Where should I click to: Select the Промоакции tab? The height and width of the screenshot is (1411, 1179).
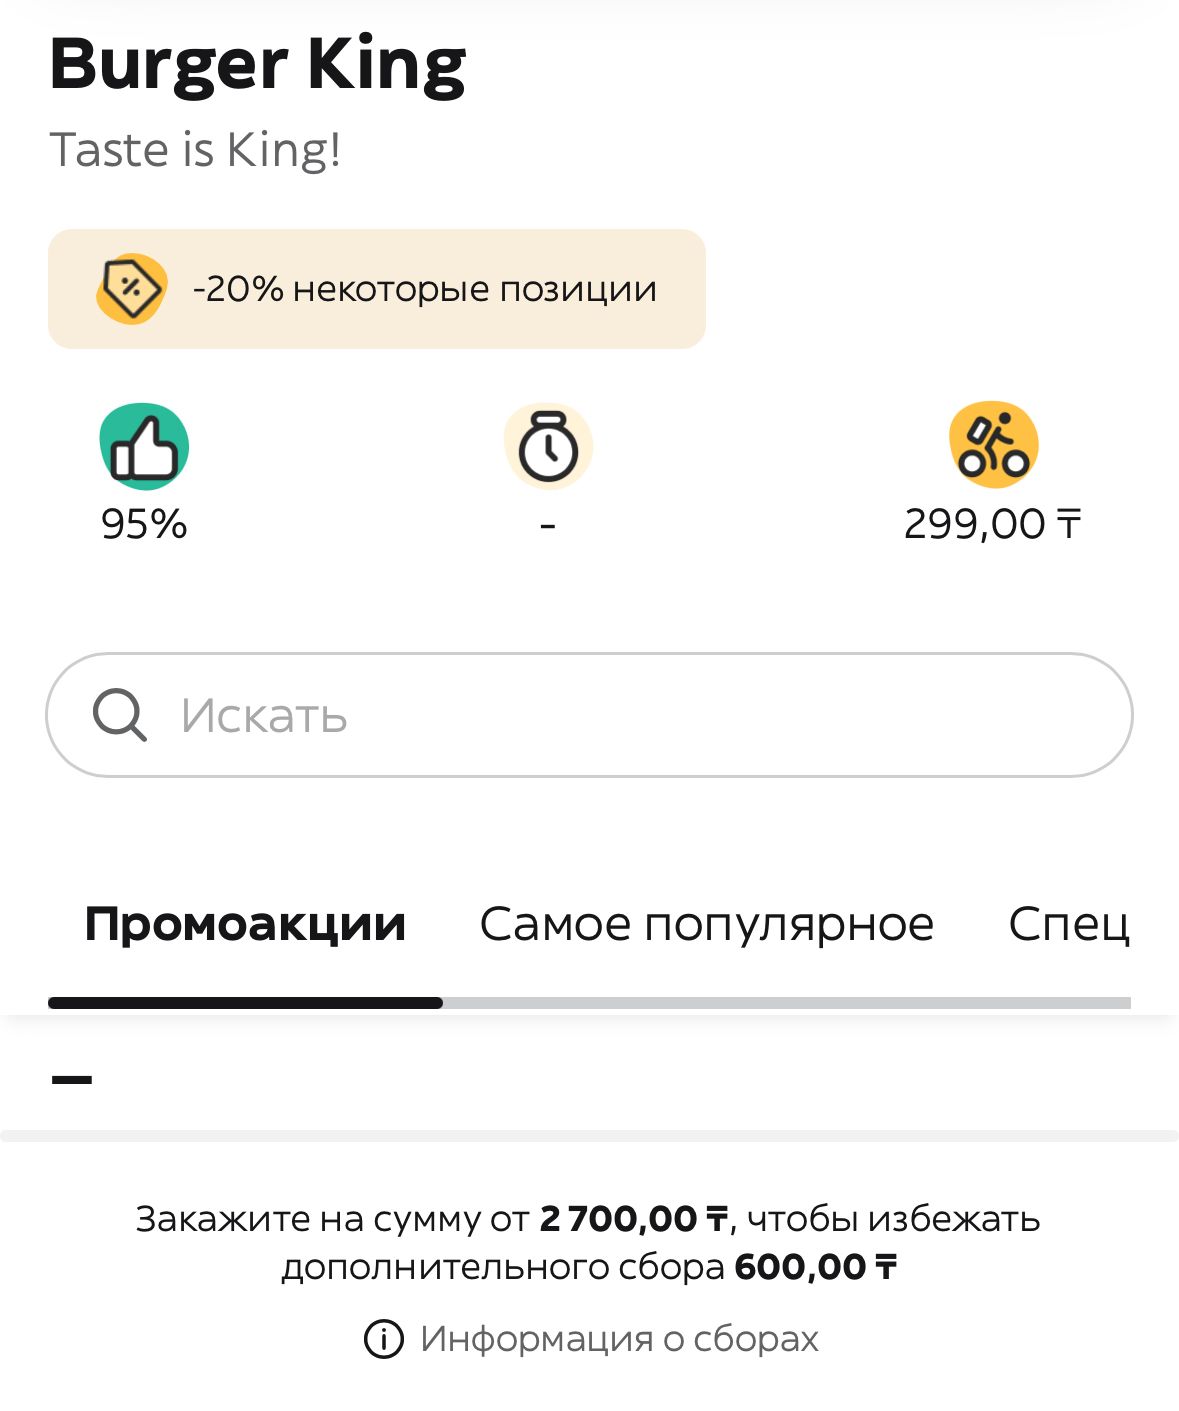(x=245, y=924)
